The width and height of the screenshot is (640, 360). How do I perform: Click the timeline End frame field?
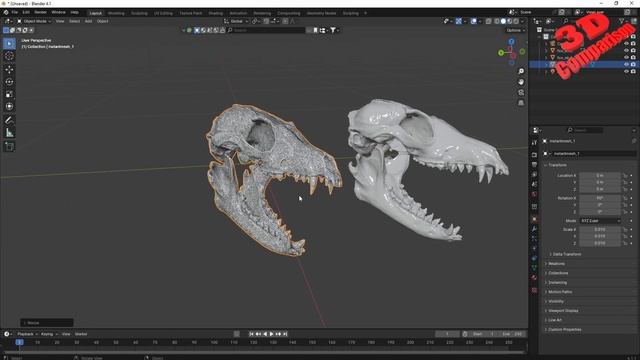[513, 334]
